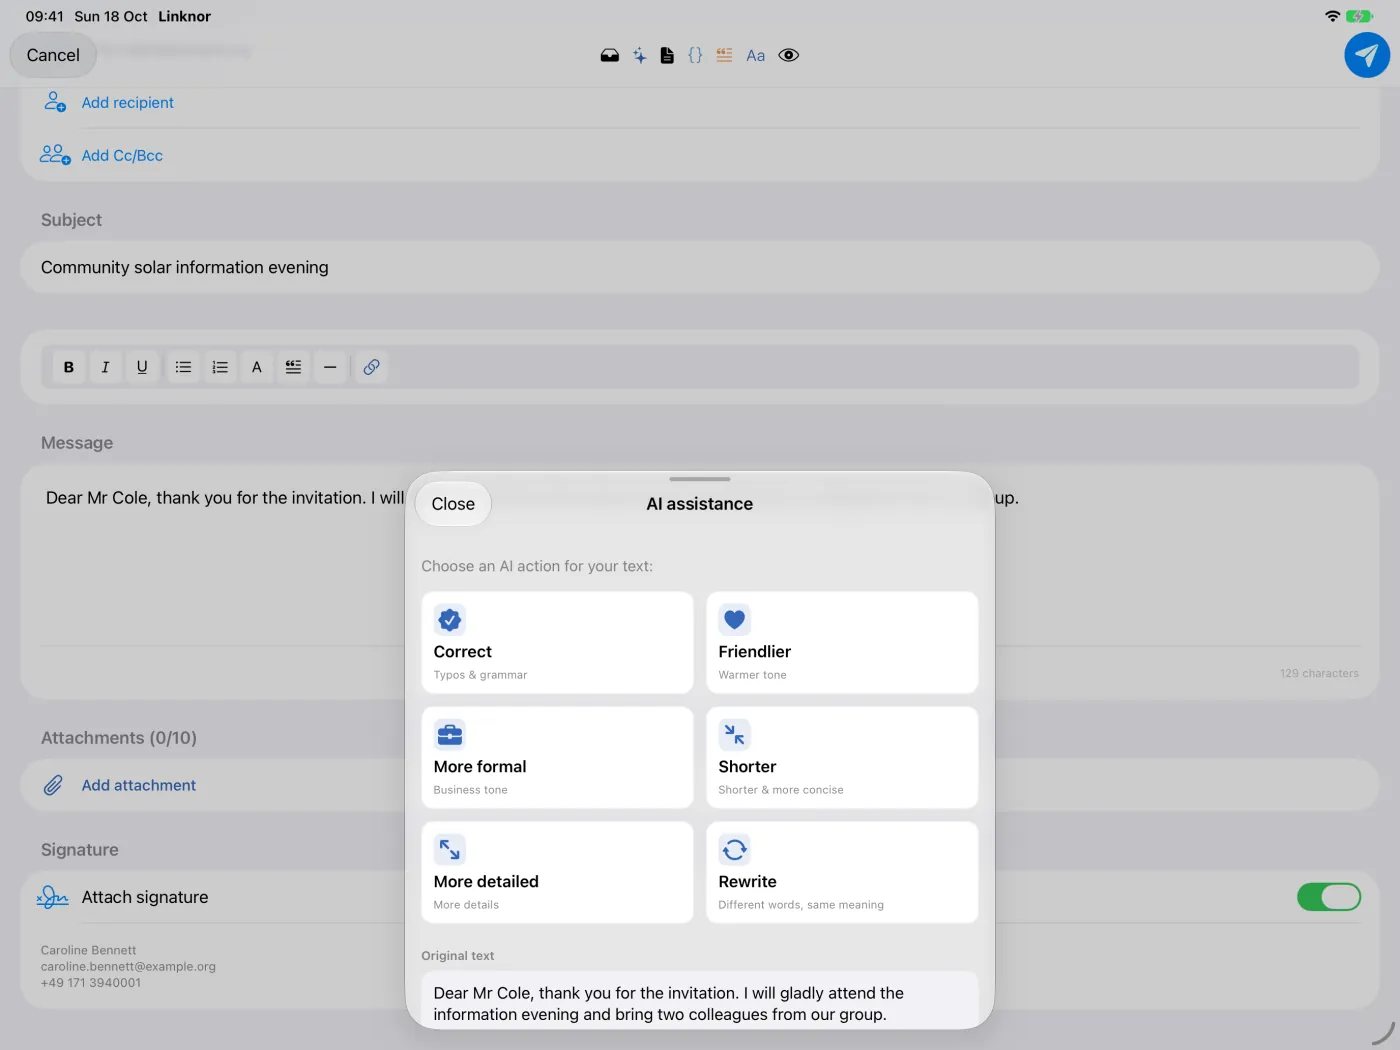
Task: Tap the caroline.bennett@example.org signature line
Action: click(x=128, y=967)
